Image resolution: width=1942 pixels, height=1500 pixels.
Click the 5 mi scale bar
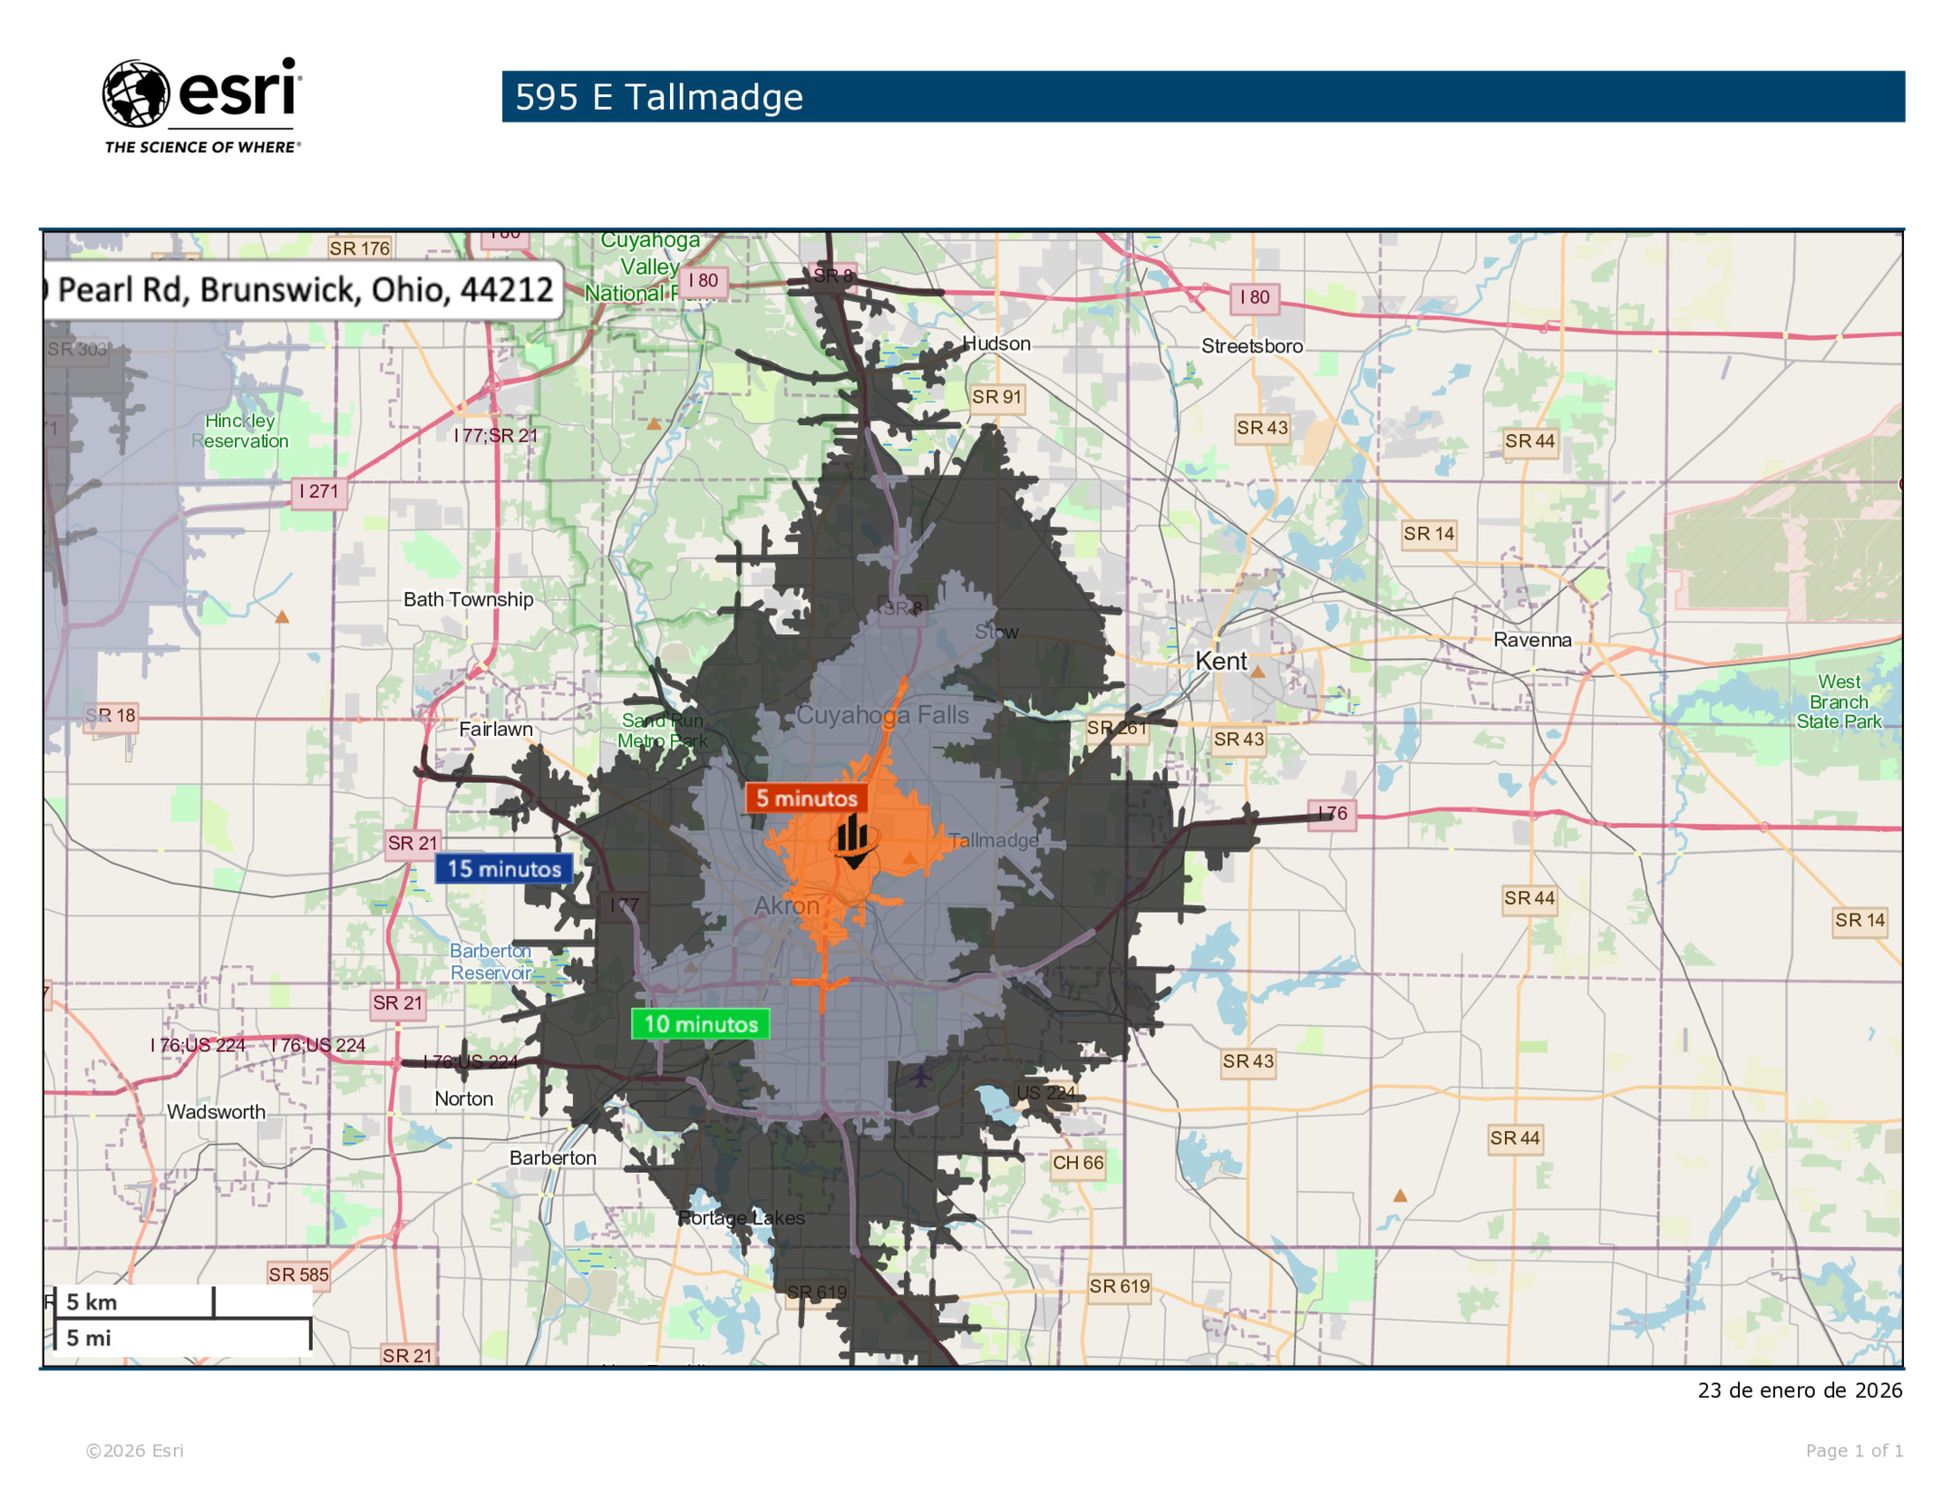(182, 1338)
